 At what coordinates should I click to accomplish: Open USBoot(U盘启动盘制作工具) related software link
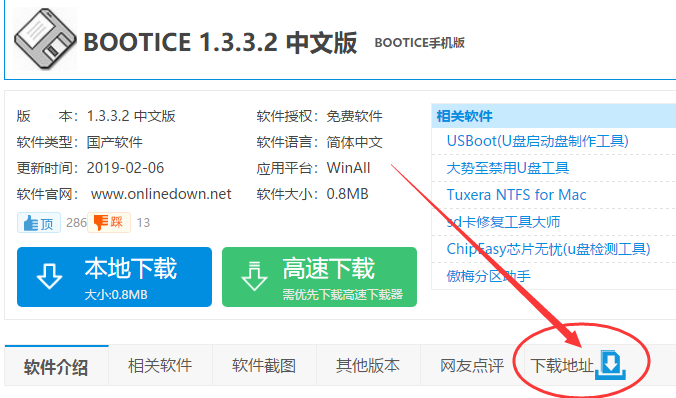pos(538,141)
